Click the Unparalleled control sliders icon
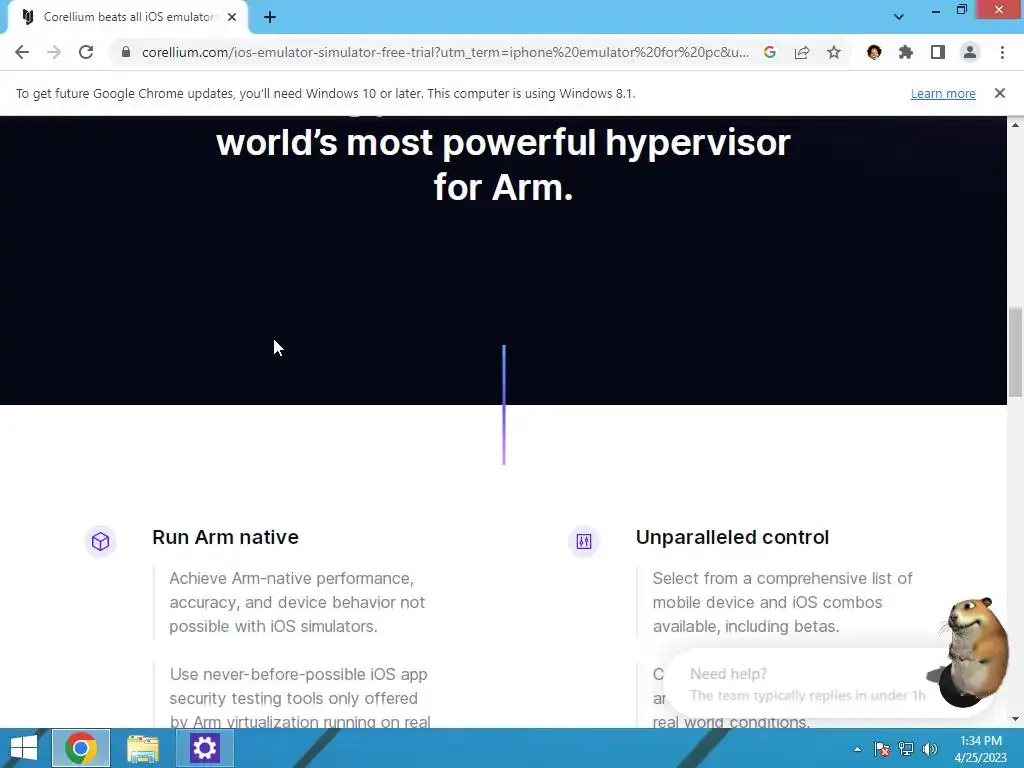 (x=584, y=541)
